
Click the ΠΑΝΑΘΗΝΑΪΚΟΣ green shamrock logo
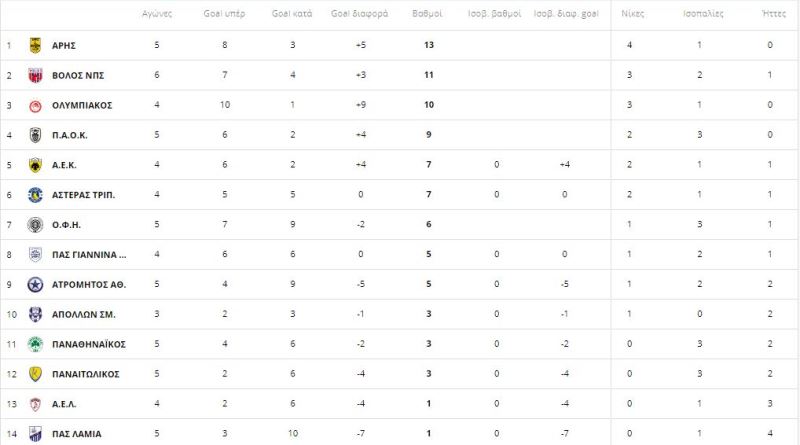(35, 344)
